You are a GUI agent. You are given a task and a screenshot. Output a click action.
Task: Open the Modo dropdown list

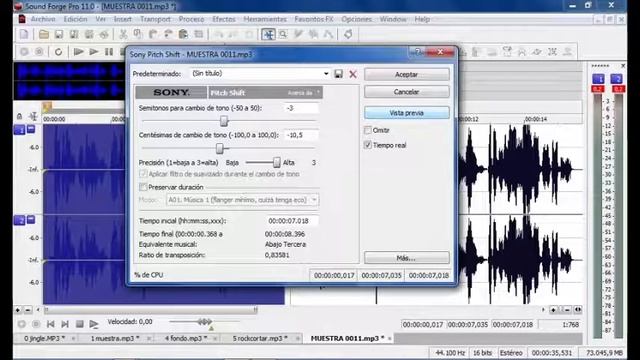(314, 200)
